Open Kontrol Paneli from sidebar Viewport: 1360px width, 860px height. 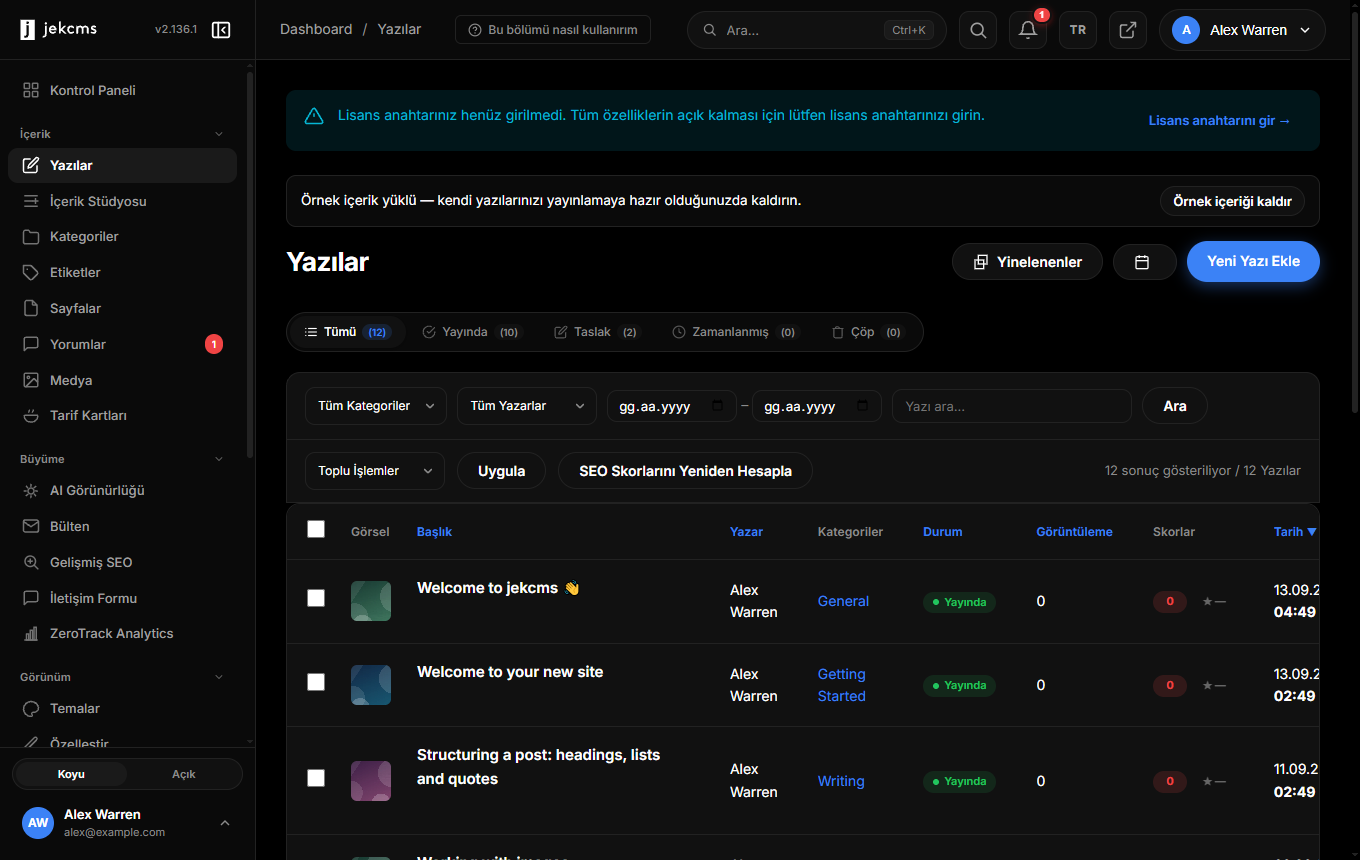pyautogui.click(x=122, y=90)
